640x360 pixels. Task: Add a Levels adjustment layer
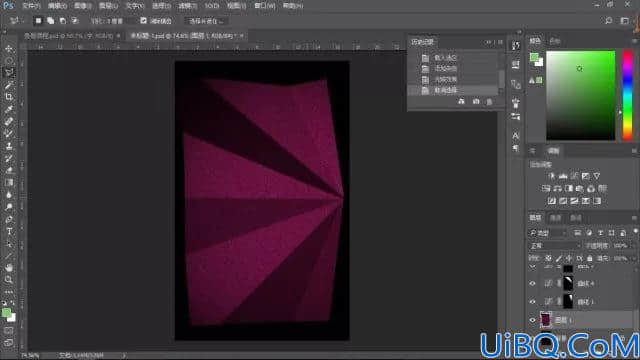tap(563, 176)
